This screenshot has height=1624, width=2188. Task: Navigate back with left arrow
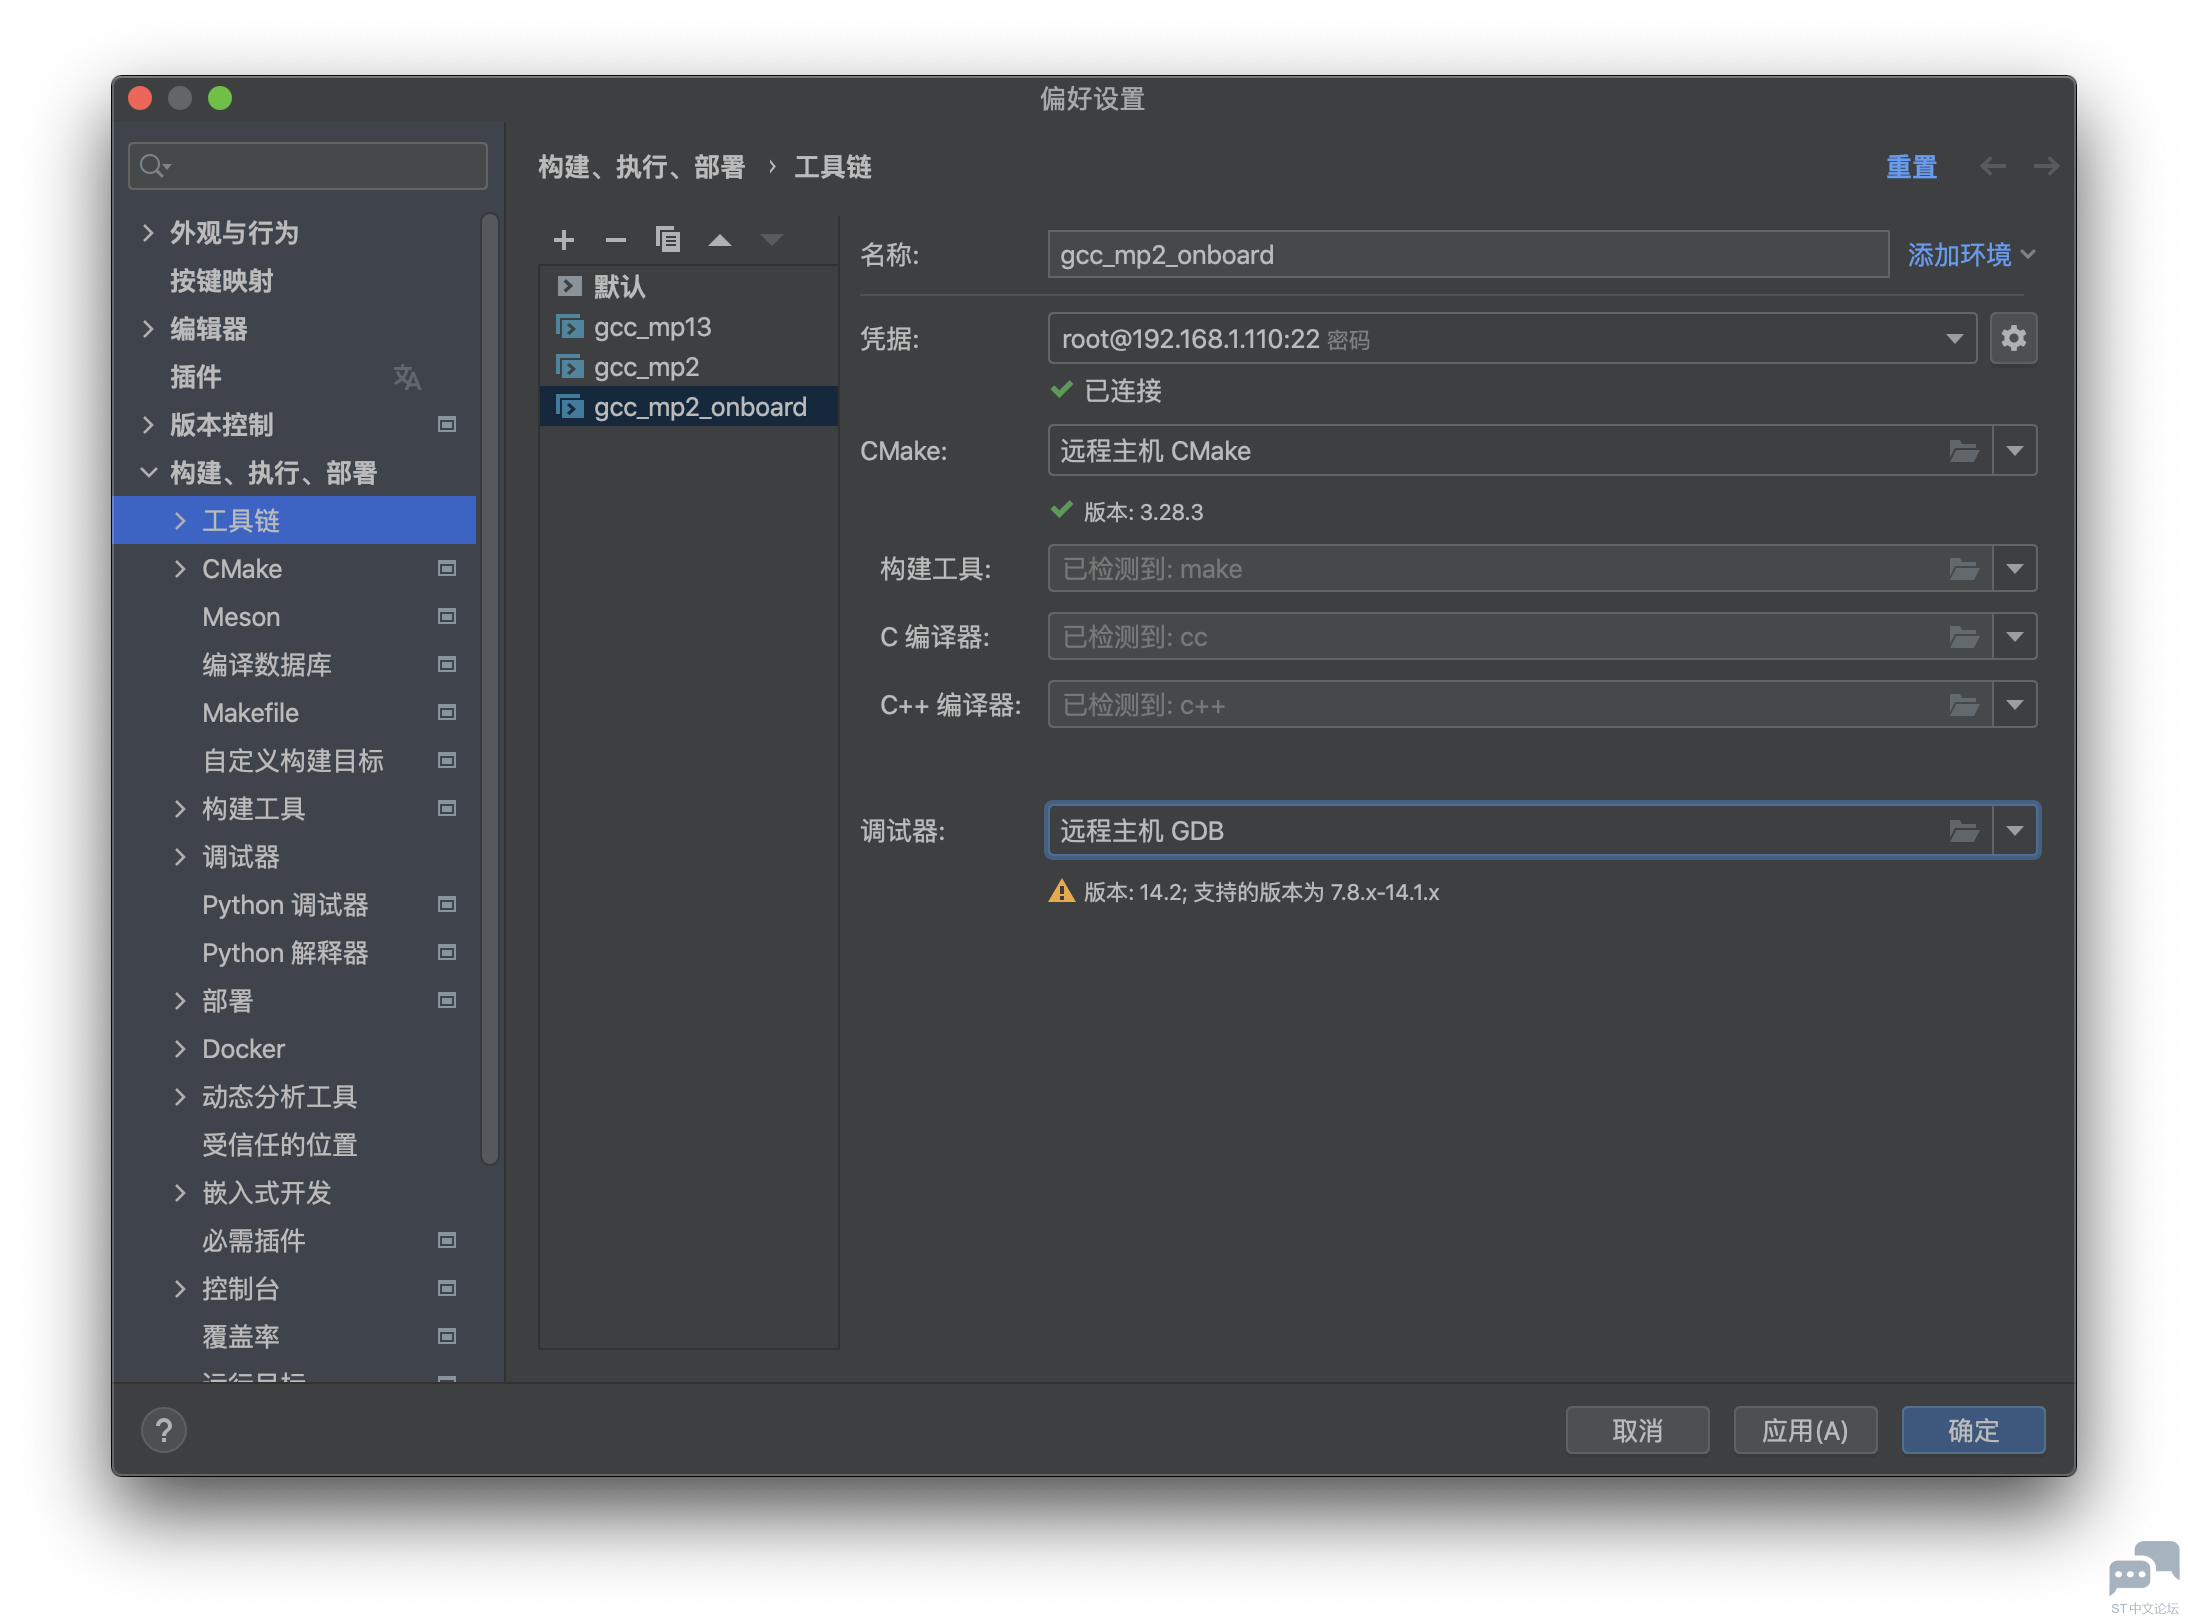click(1993, 166)
